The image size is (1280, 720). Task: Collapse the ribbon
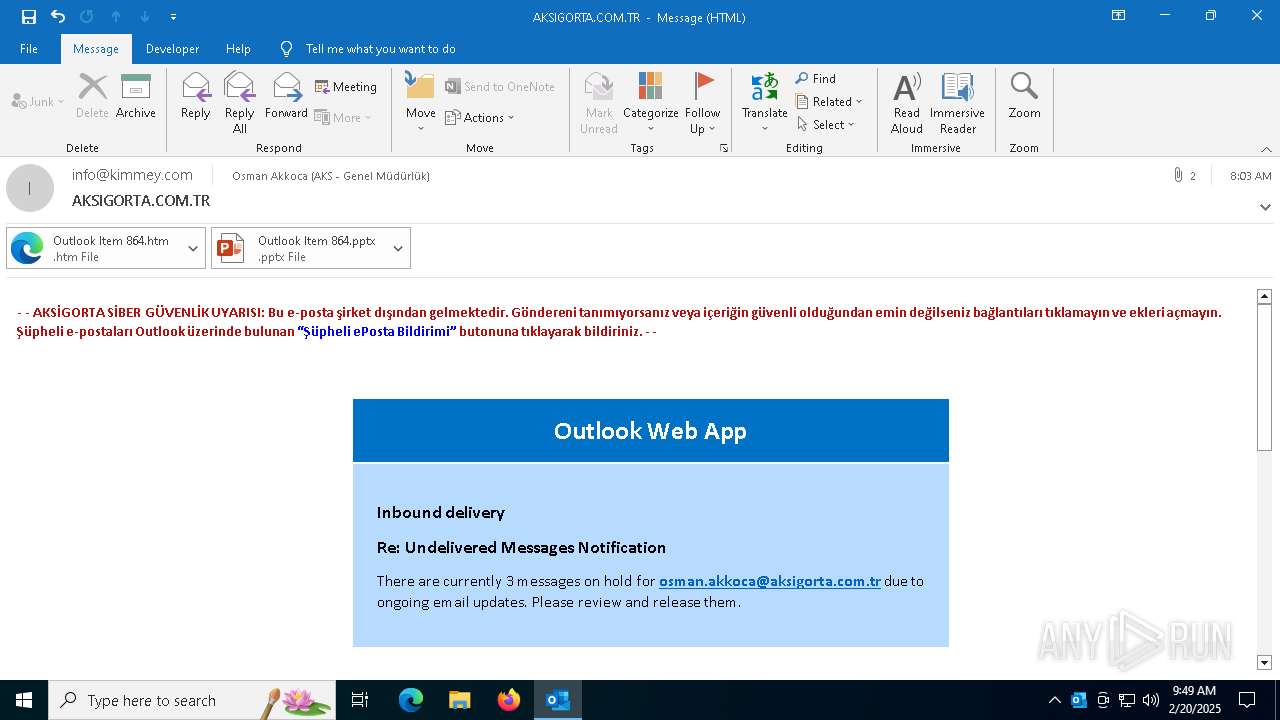coord(1266,149)
